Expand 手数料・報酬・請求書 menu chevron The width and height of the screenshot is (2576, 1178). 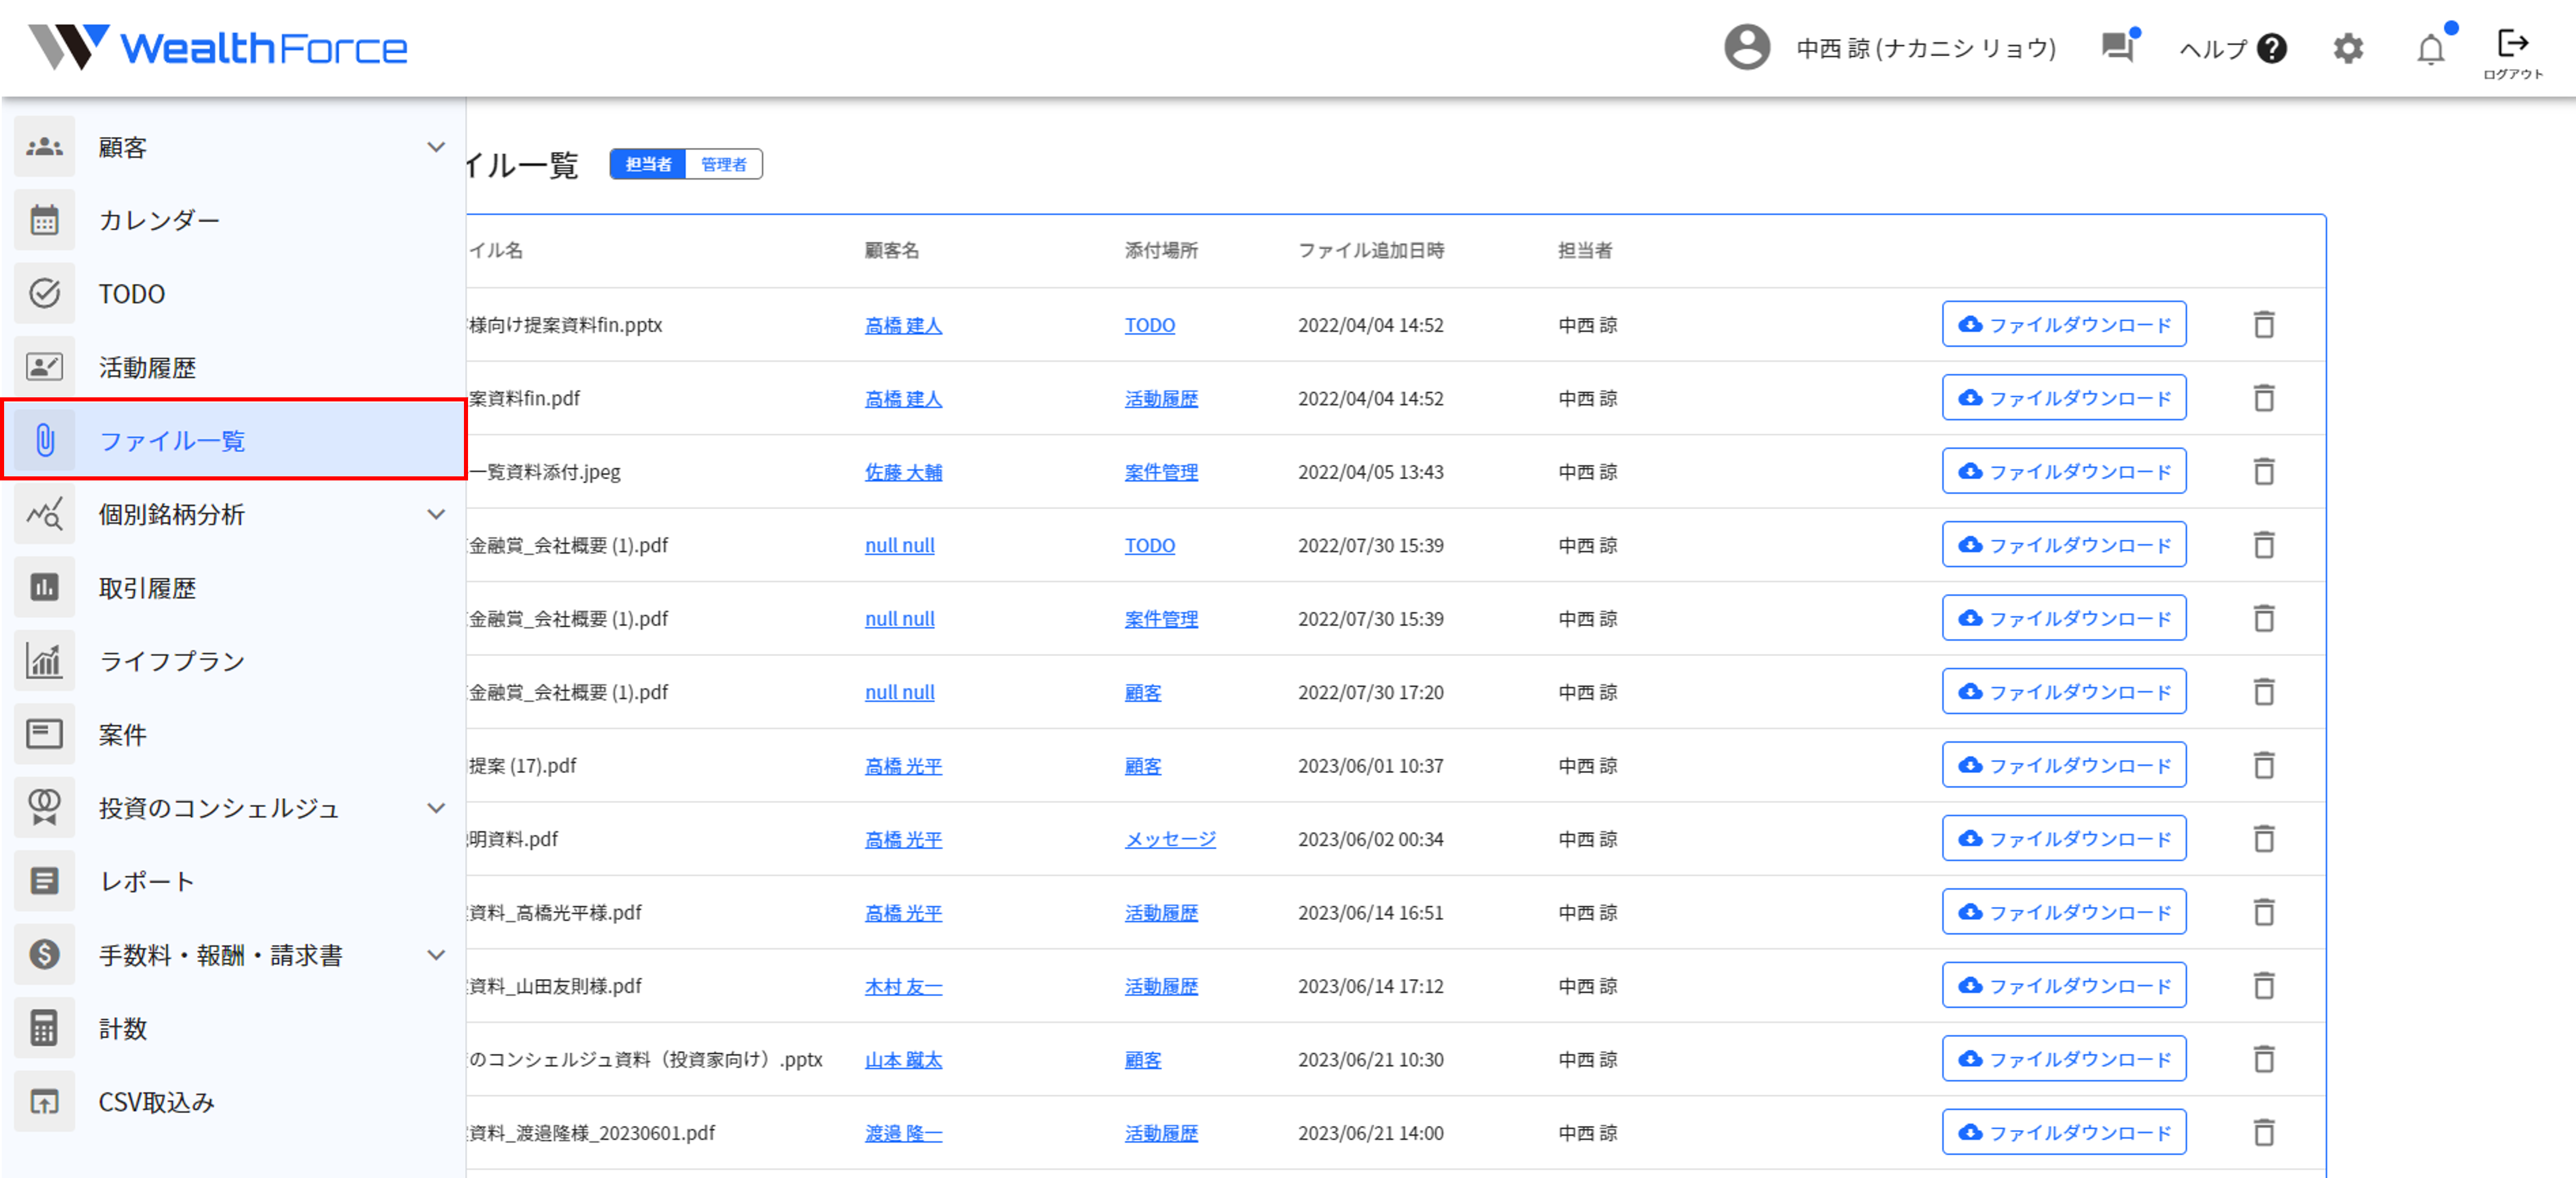(436, 955)
